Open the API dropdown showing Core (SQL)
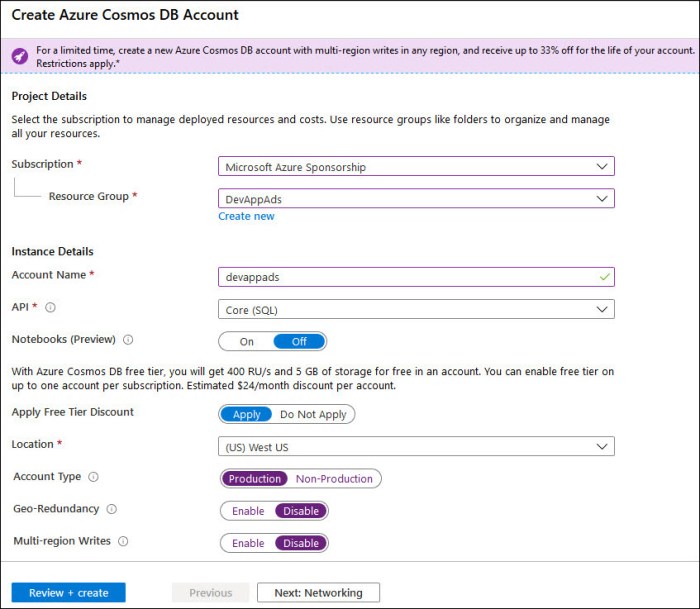The height and width of the screenshot is (609, 700). [416, 309]
